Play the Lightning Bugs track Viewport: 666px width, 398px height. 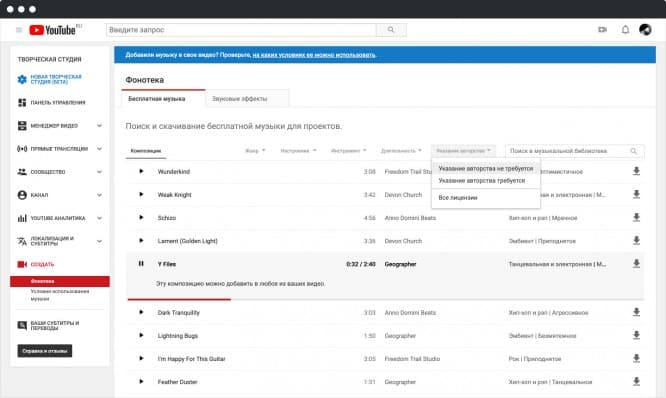[x=141, y=335]
